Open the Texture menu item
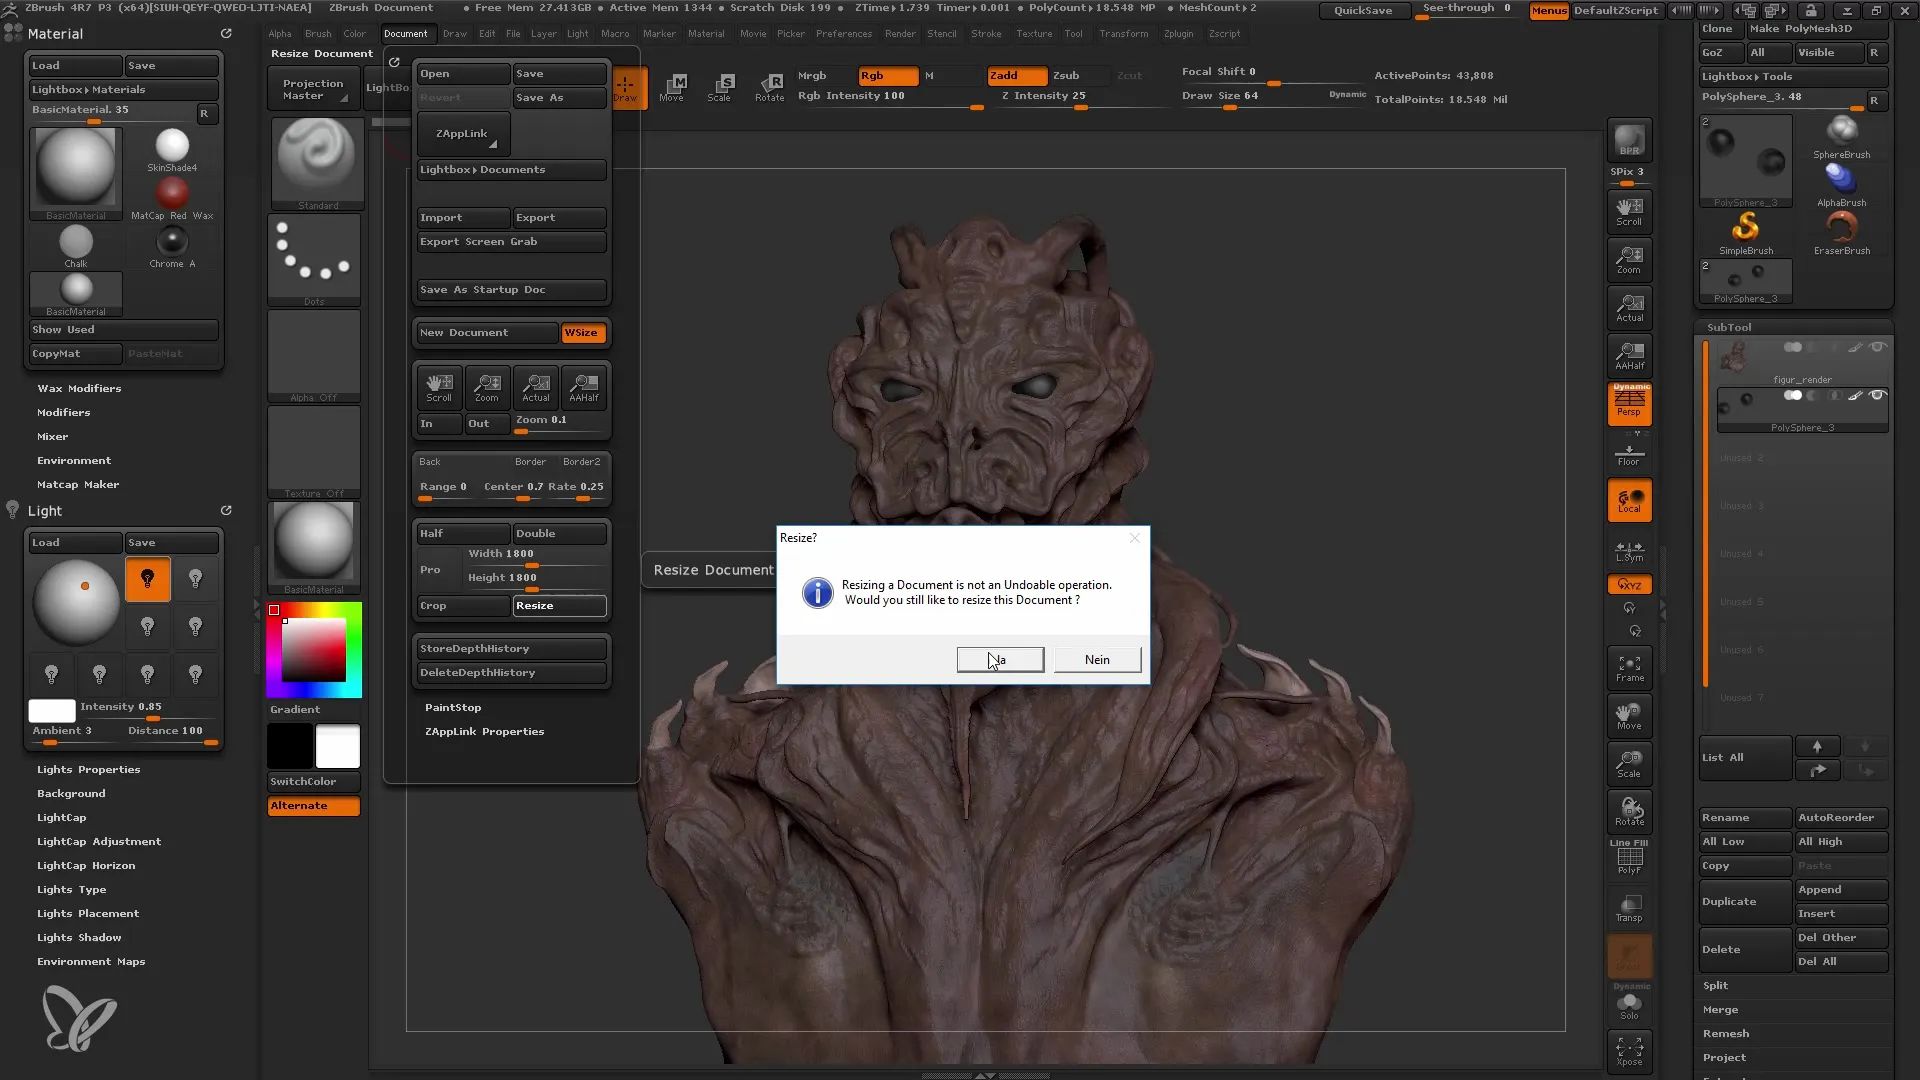The height and width of the screenshot is (1080, 1920). [1034, 34]
